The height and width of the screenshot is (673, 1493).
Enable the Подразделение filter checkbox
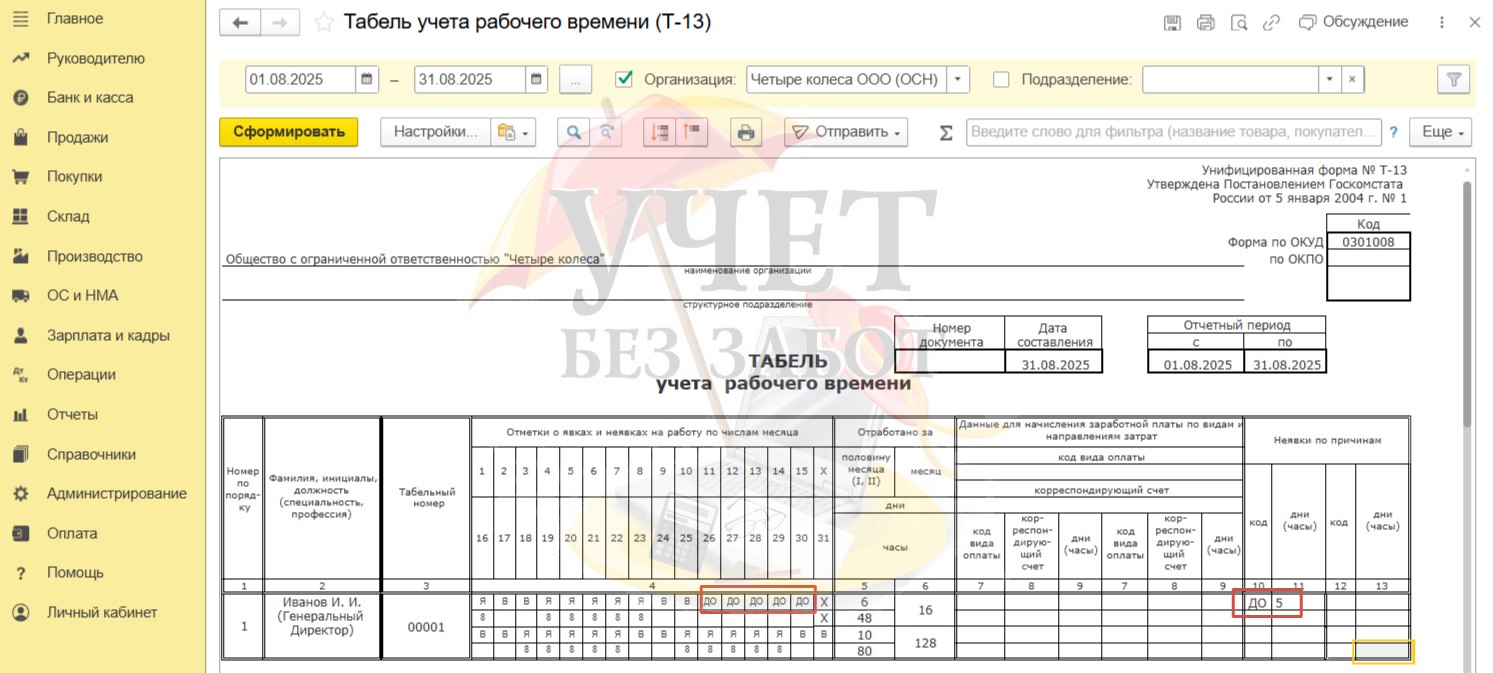tap(1001, 79)
